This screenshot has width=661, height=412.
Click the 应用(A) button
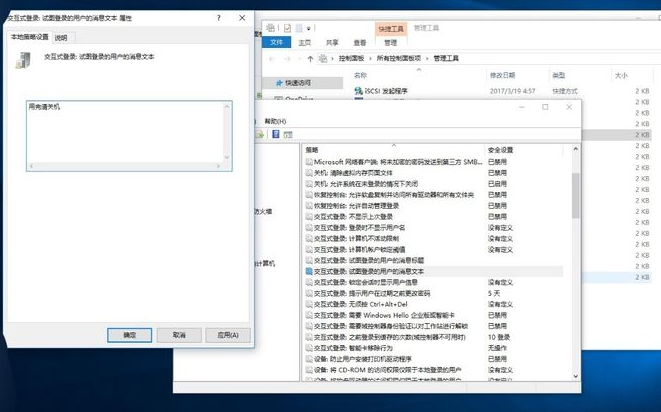tap(227, 335)
